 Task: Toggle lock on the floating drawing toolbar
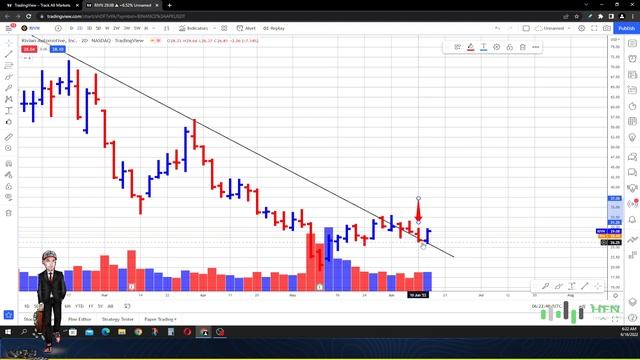tap(510, 47)
